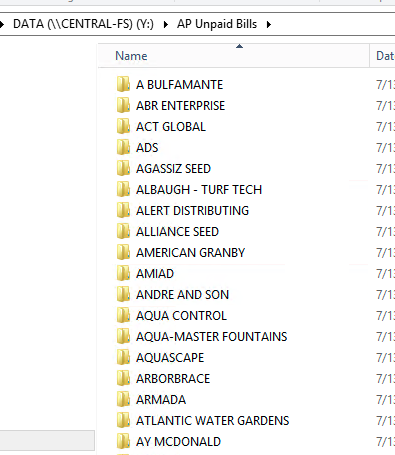The width and height of the screenshot is (395, 455).
Task: Select the AQUA CONTROL folder icon
Action: click(123, 315)
